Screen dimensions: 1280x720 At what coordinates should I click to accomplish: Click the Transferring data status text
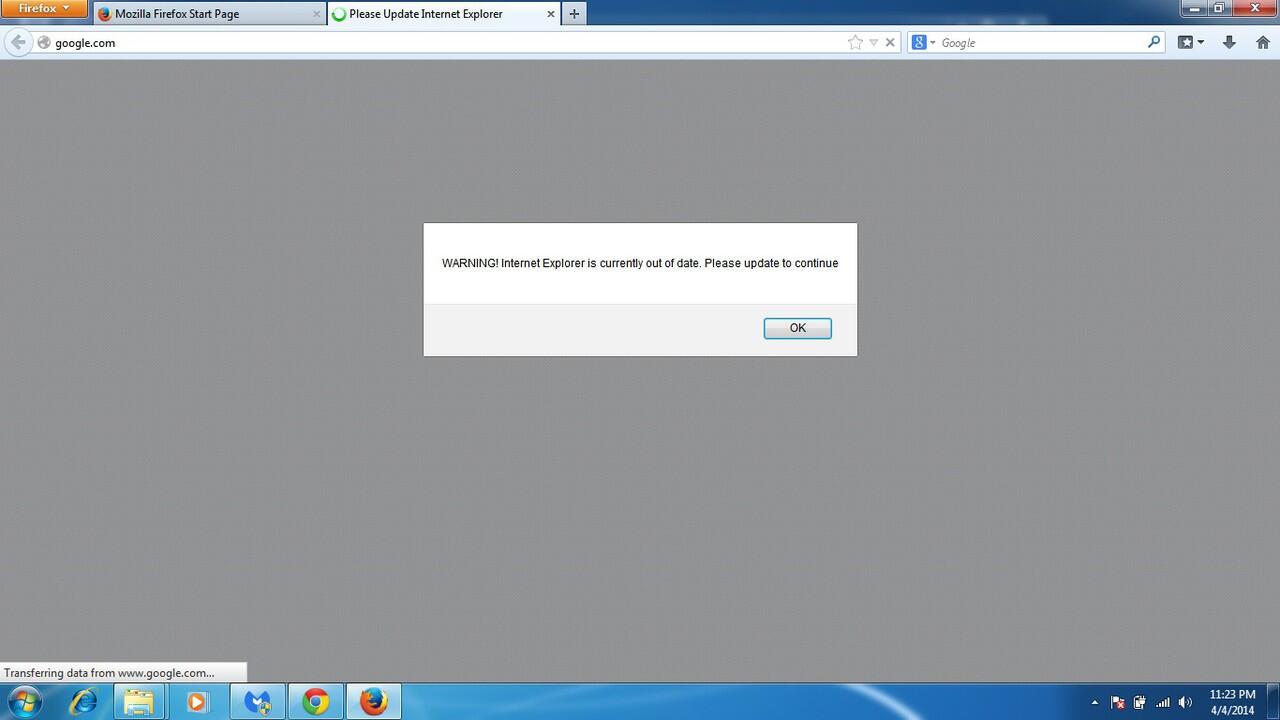(109, 673)
